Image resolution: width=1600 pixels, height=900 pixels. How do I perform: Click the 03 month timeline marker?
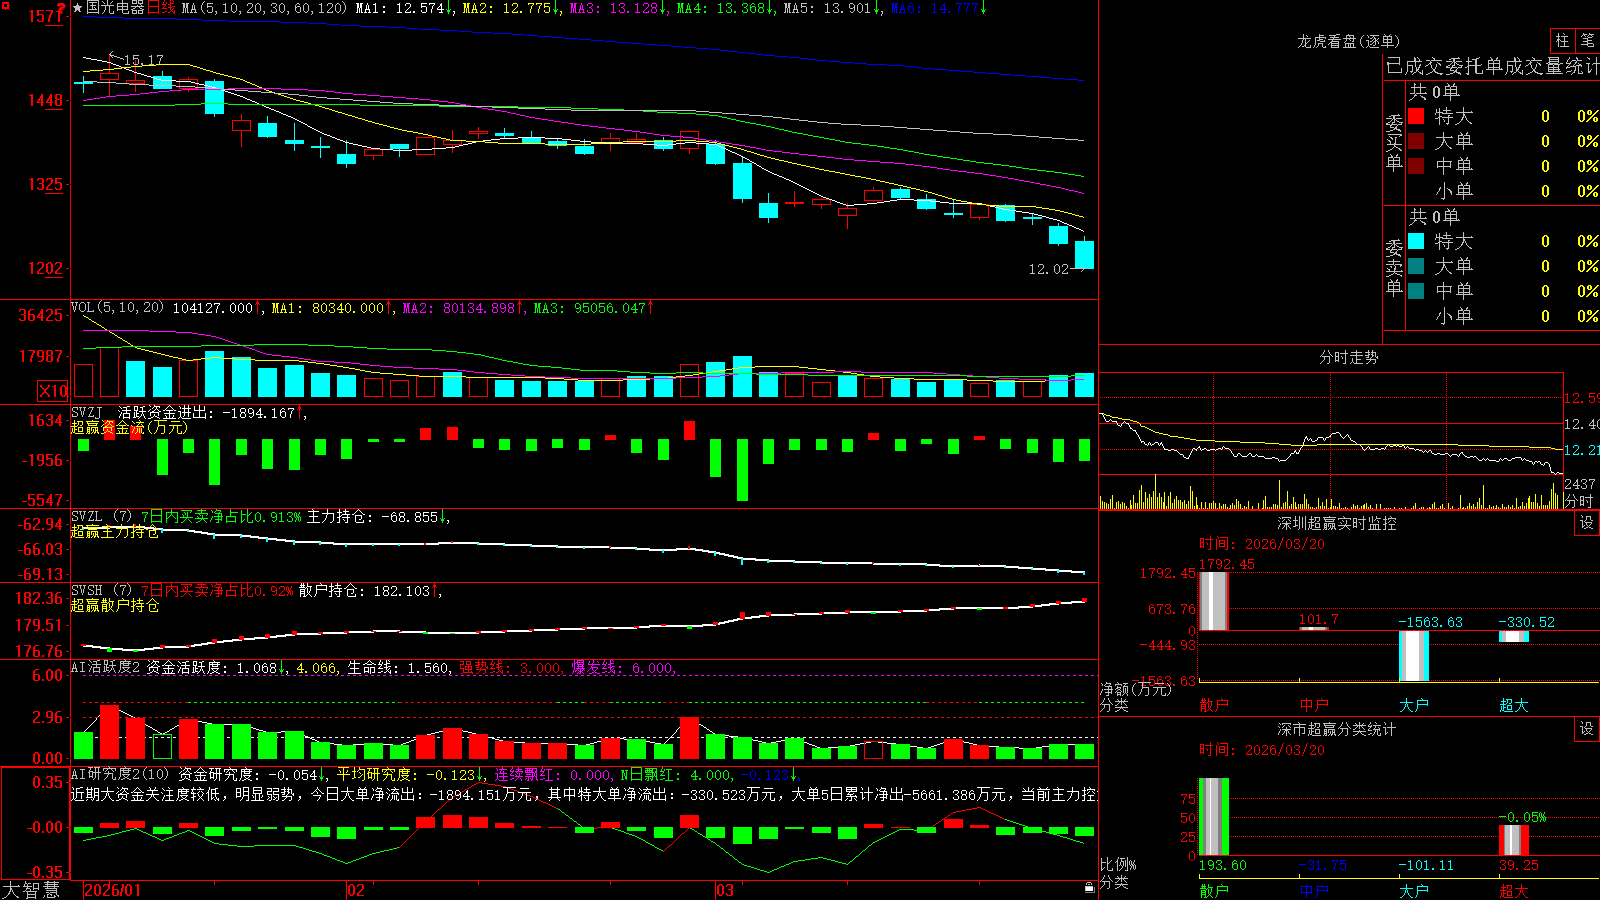click(x=725, y=890)
